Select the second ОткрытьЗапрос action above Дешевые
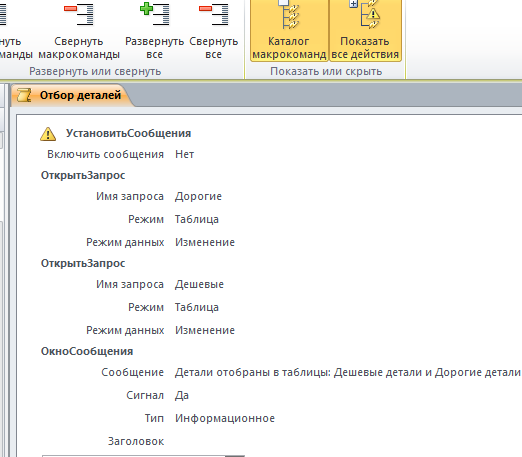 83,263
